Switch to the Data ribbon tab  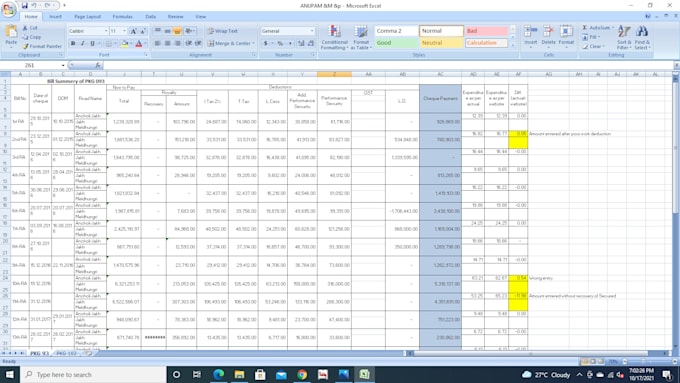pyautogui.click(x=150, y=16)
